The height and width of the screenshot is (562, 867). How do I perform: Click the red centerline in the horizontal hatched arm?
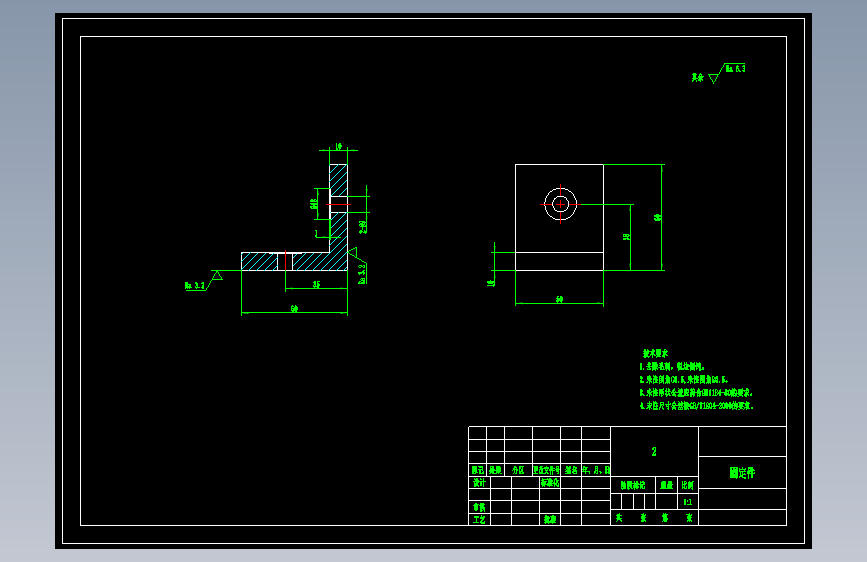click(x=285, y=261)
